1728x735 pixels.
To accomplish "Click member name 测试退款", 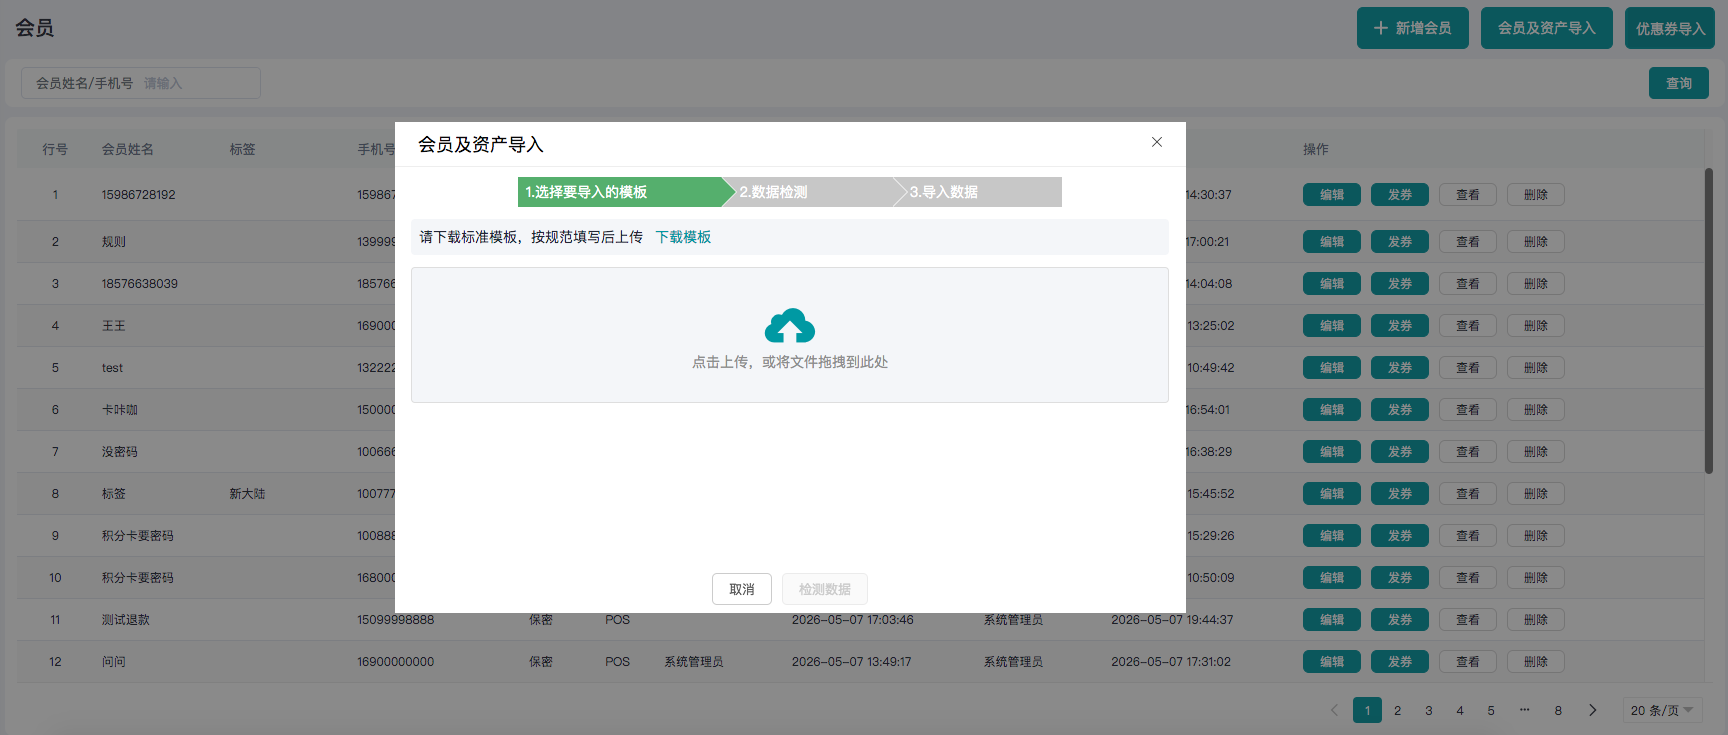I will pos(126,620).
